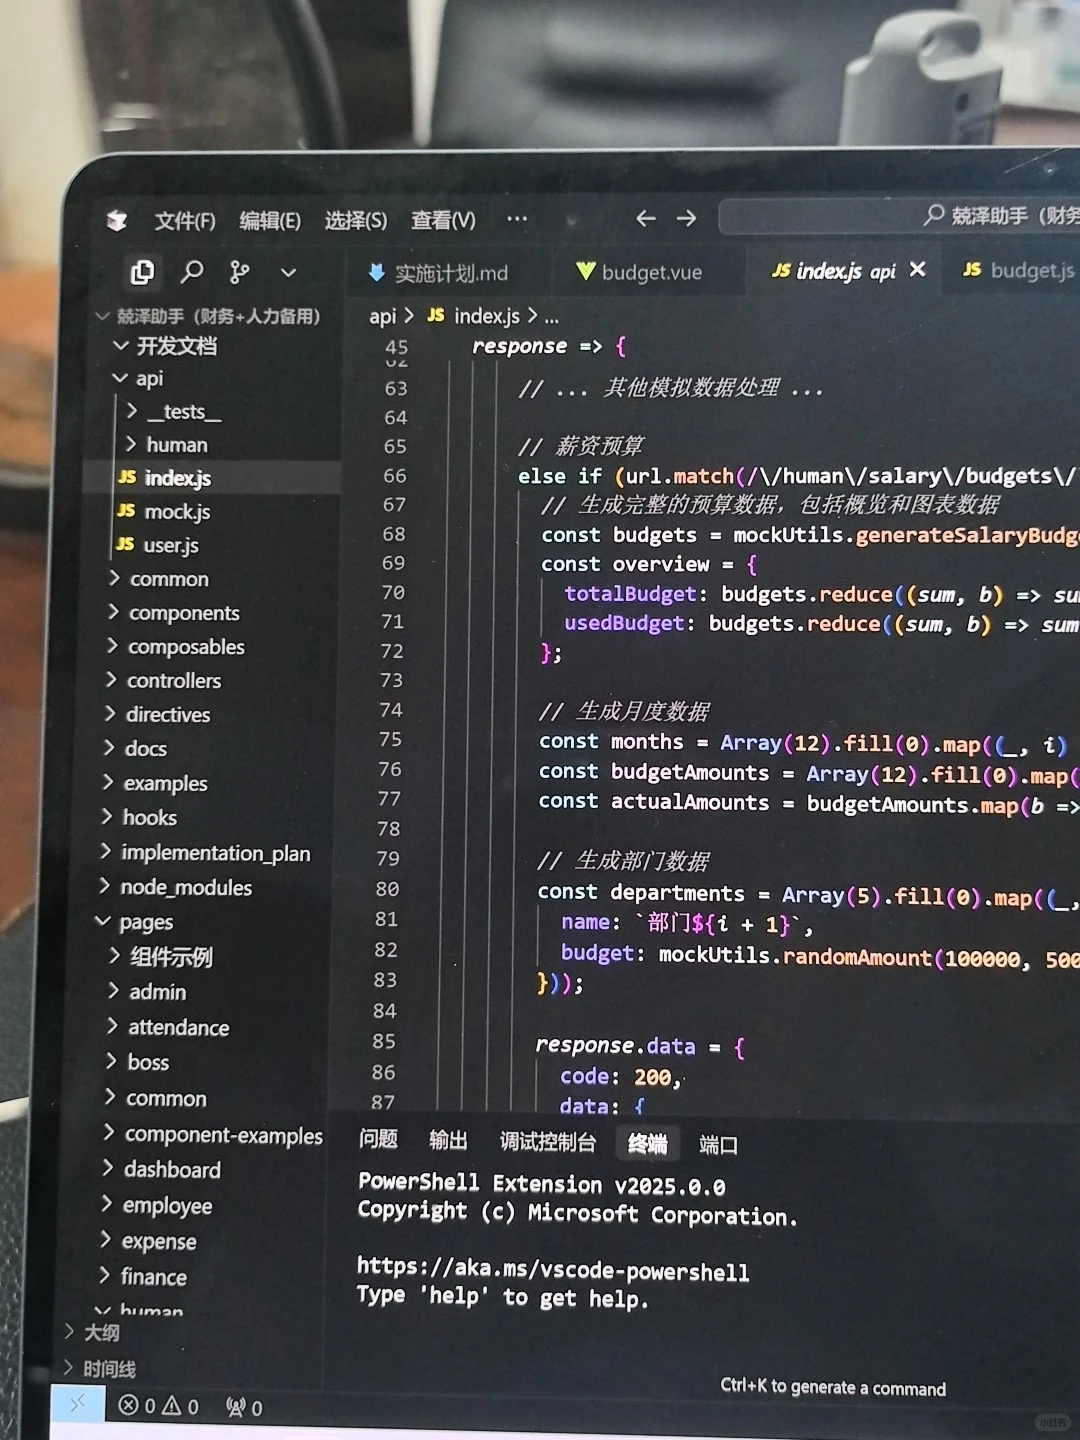The height and width of the screenshot is (1440, 1080).
Task: Expand the components folder
Action: click(x=173, y=613)
